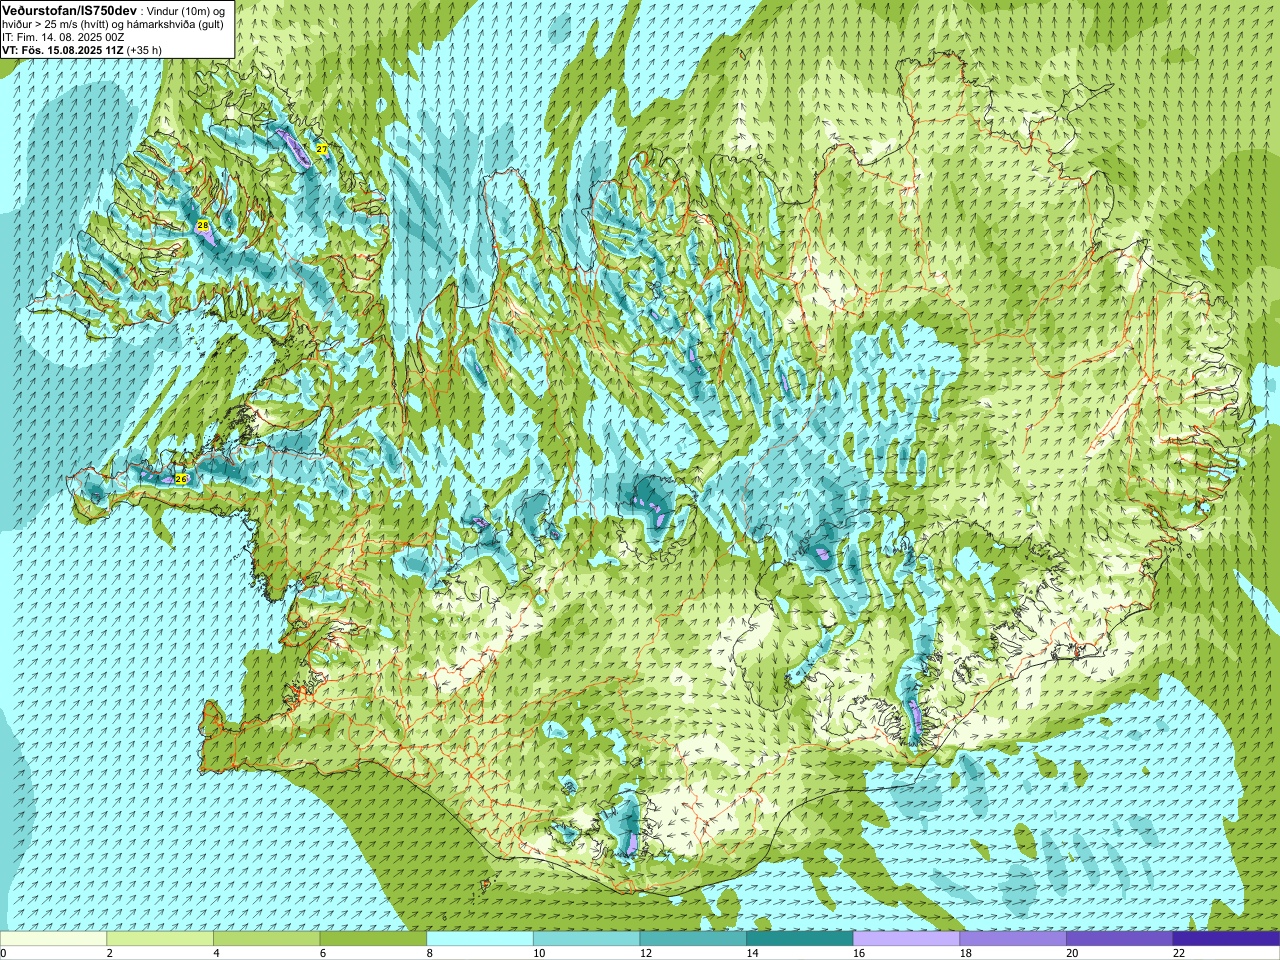1280x960 pixels.
Task: Click the 'VT: Fös. 15.08.2025 11Z (+35 h)' line
Action: [82, 49]
